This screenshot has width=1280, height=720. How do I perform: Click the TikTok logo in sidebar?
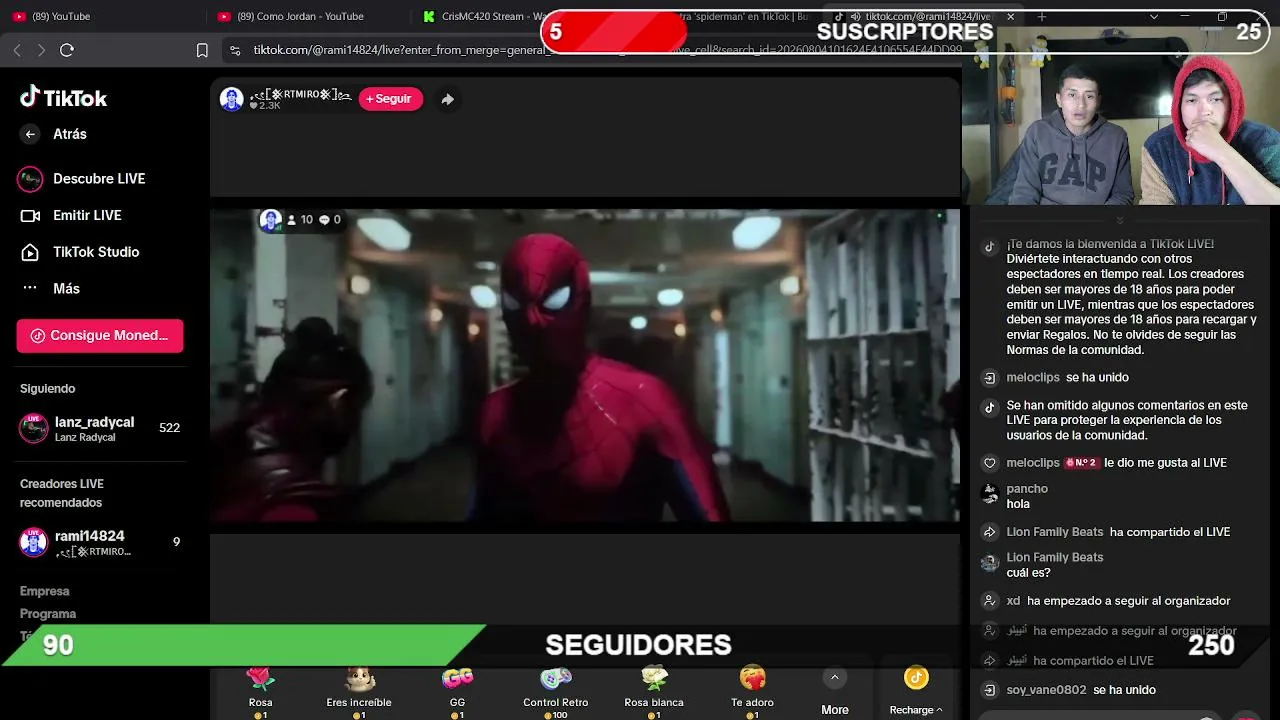click(63, 97)
